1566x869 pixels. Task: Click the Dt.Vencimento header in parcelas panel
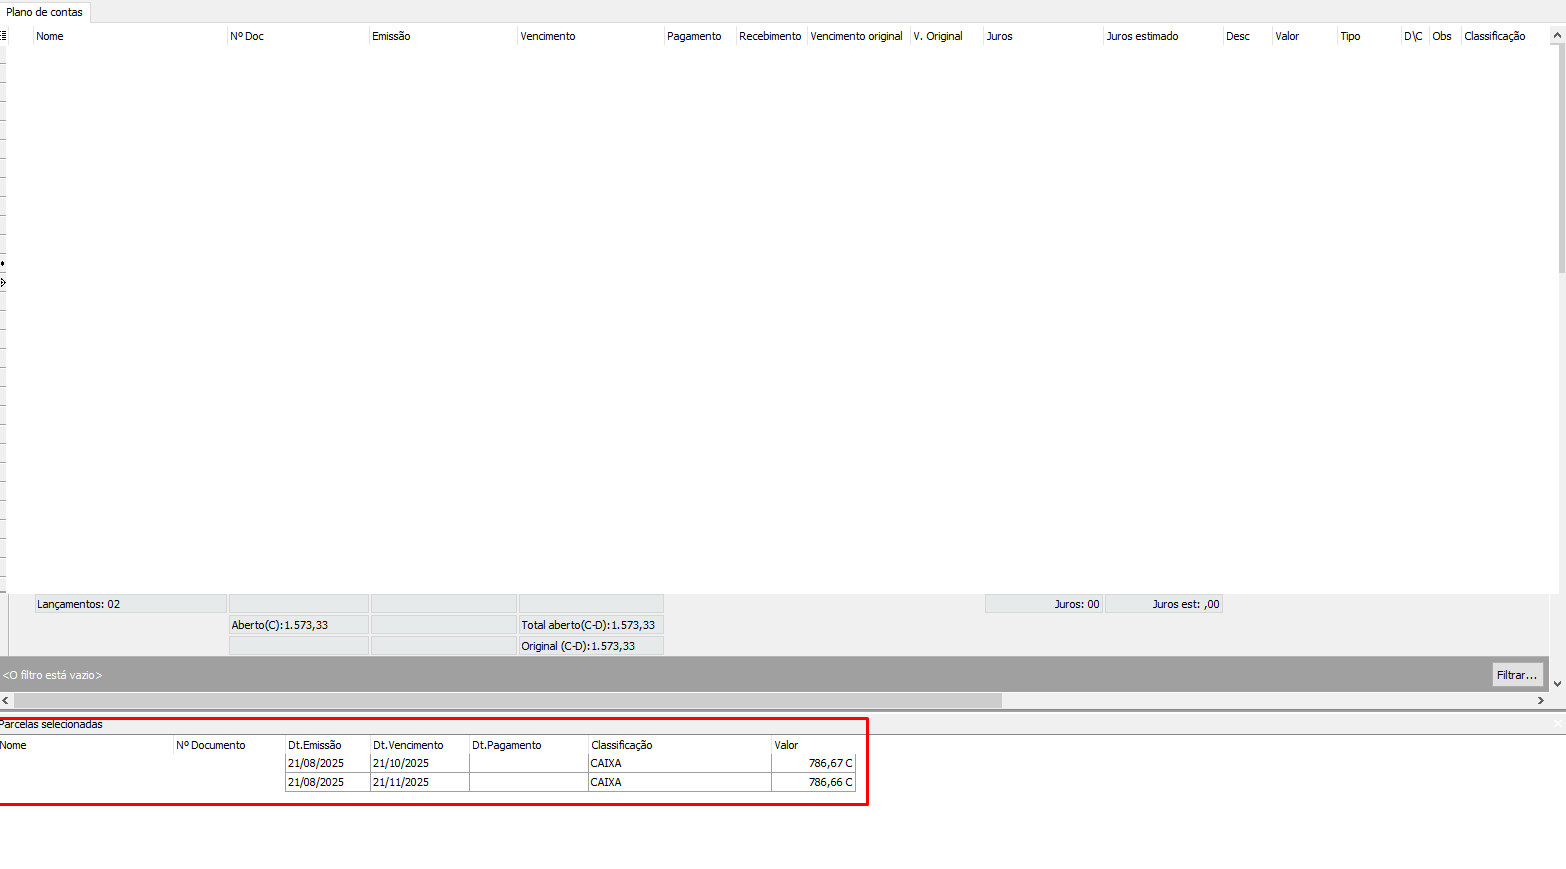pos(408,745)
